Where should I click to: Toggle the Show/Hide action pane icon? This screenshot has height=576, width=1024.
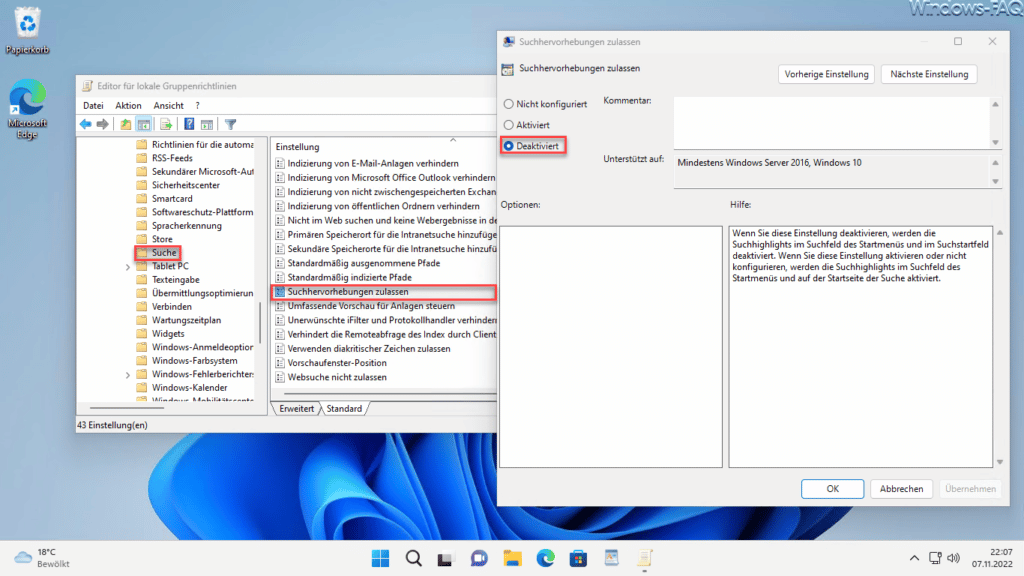tap(207, 124)
